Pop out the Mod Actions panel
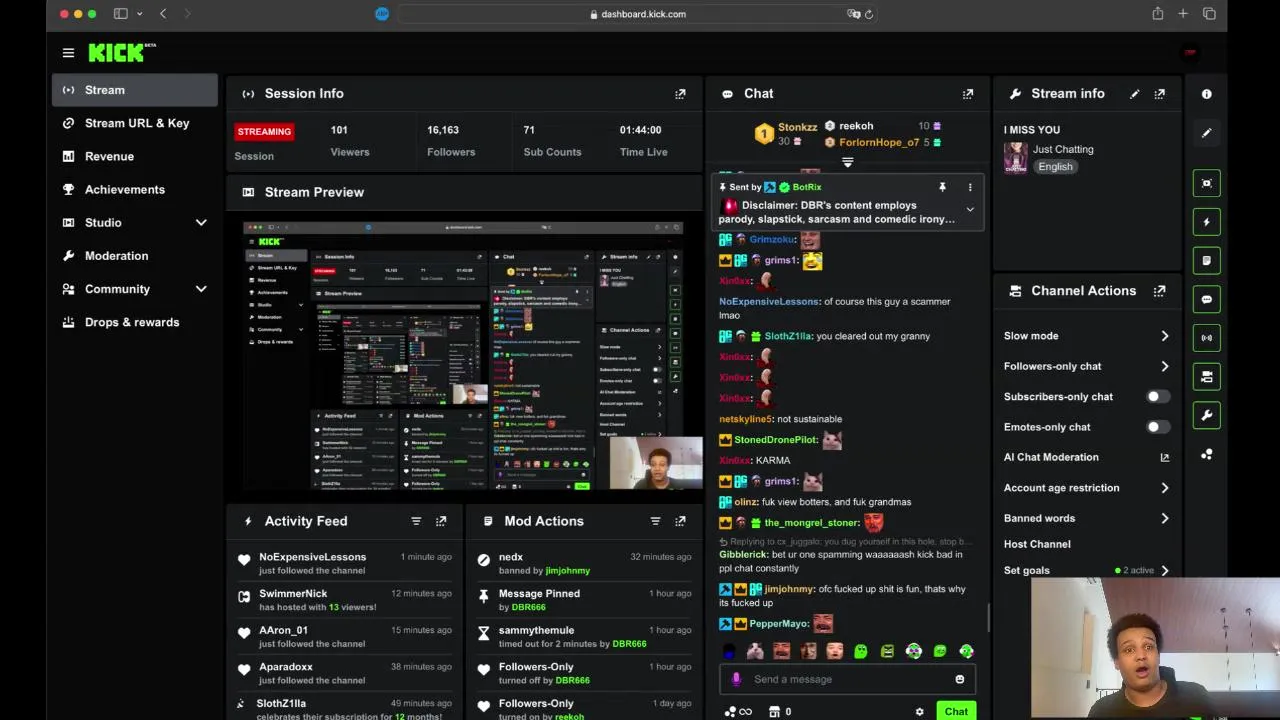 (x=680, y=521)
